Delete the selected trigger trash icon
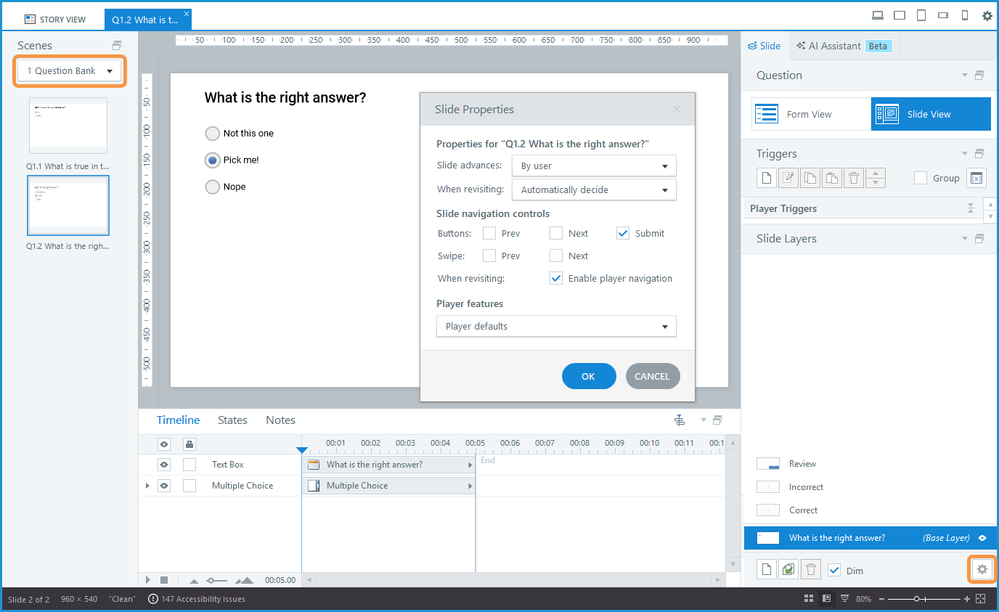This screenshot has height=612, width=999. coord(854,178)
